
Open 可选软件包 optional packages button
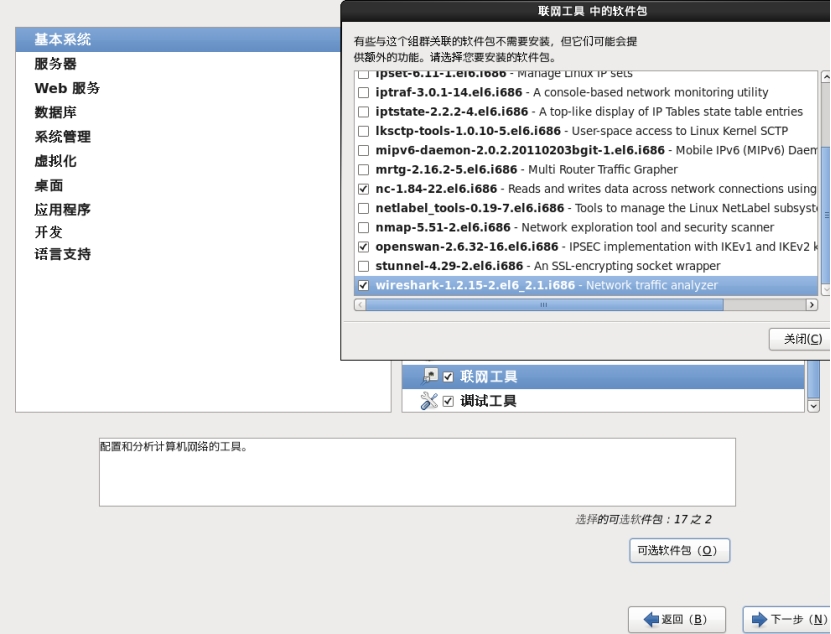pos(679,551)
